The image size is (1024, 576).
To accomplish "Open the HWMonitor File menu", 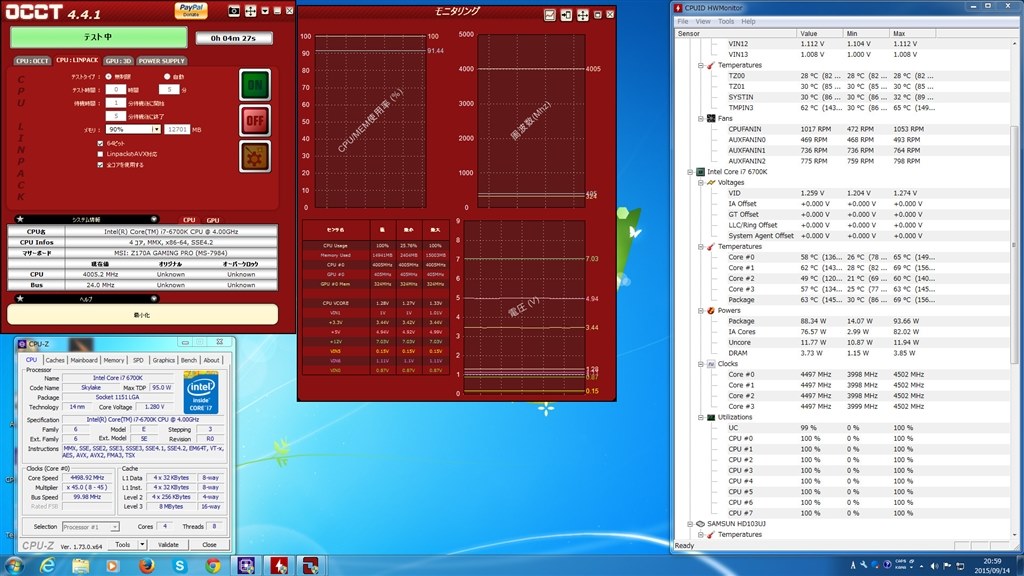I will coord(682,22).
